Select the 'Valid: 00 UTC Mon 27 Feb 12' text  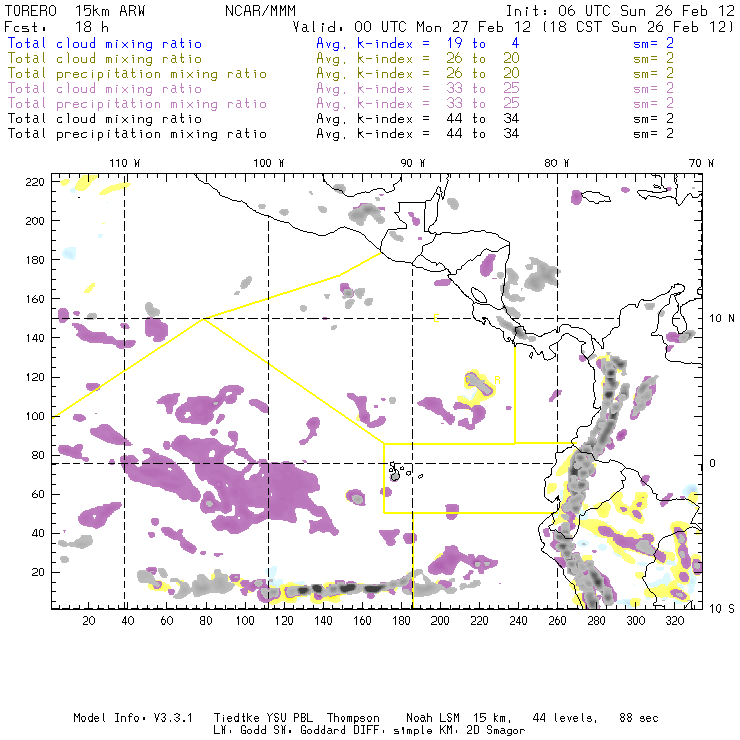pyautogui.click(x=412, y=26)
